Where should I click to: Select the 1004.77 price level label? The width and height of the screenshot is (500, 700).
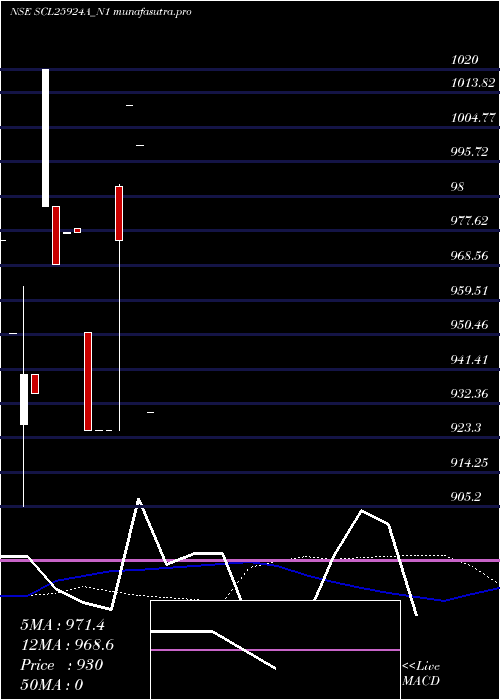[473, 118]
